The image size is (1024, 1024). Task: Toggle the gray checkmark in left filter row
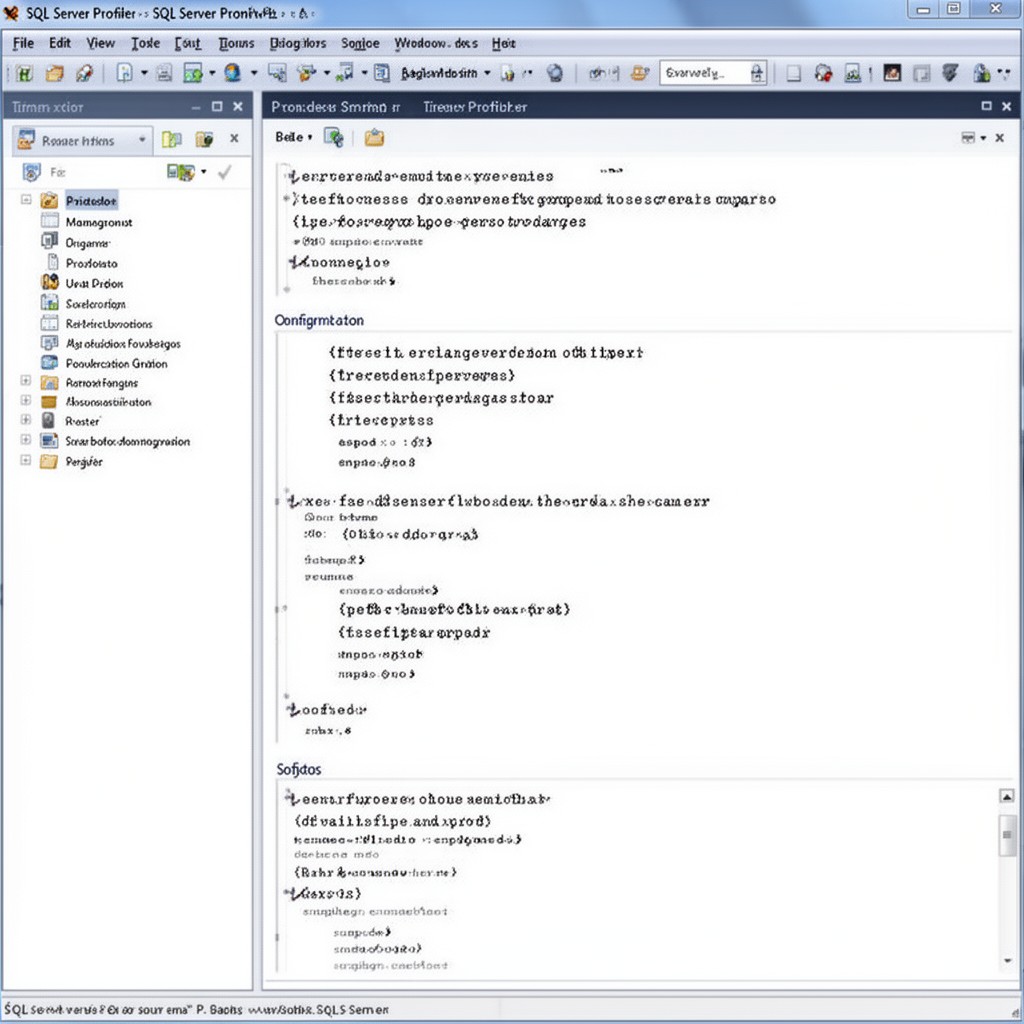(224, 172)
